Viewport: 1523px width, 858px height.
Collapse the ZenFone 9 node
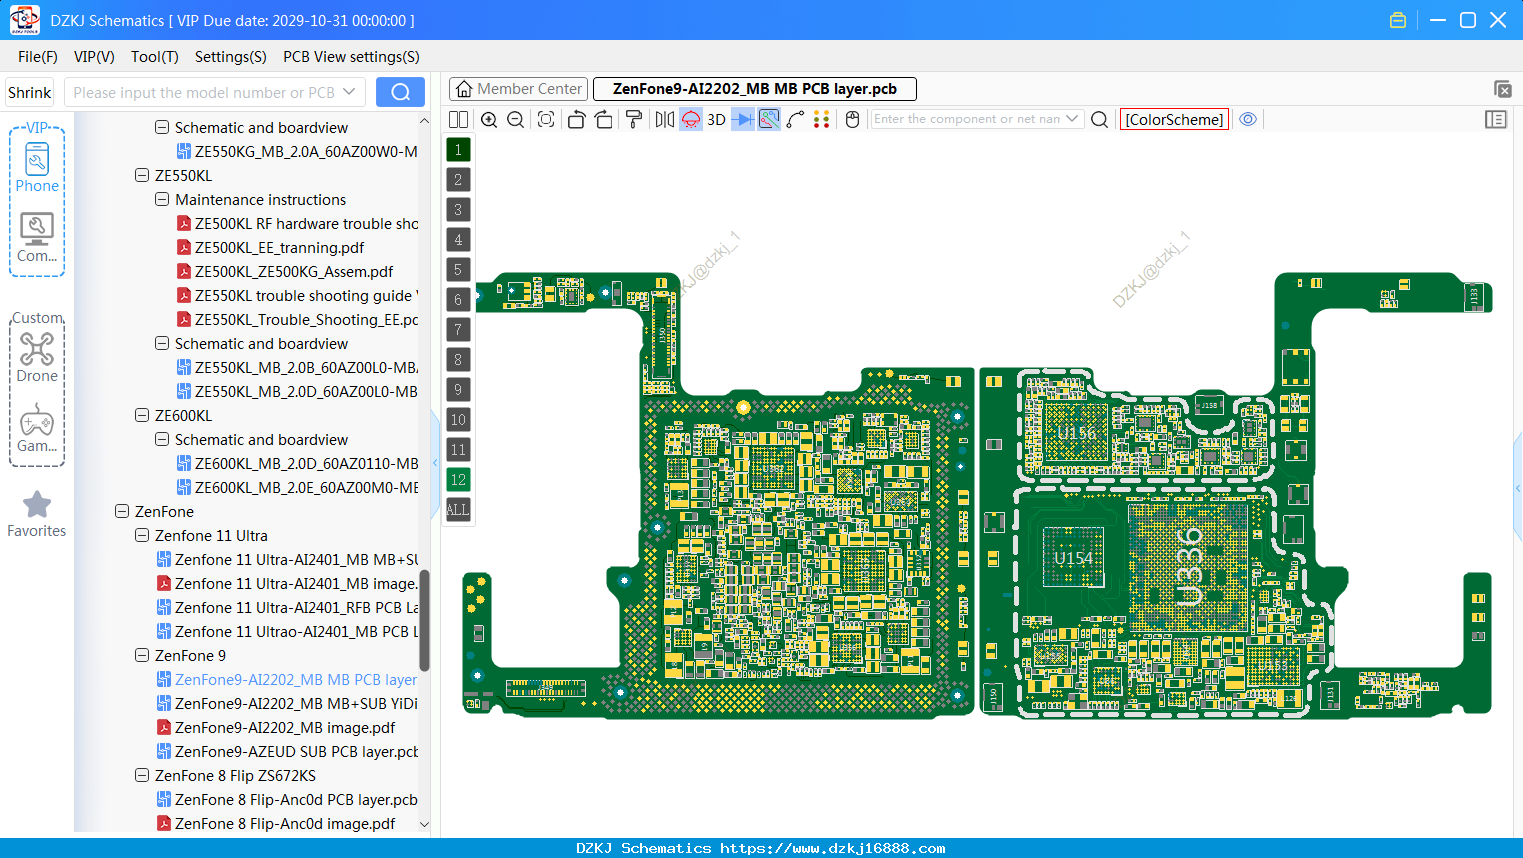point(142,655)
